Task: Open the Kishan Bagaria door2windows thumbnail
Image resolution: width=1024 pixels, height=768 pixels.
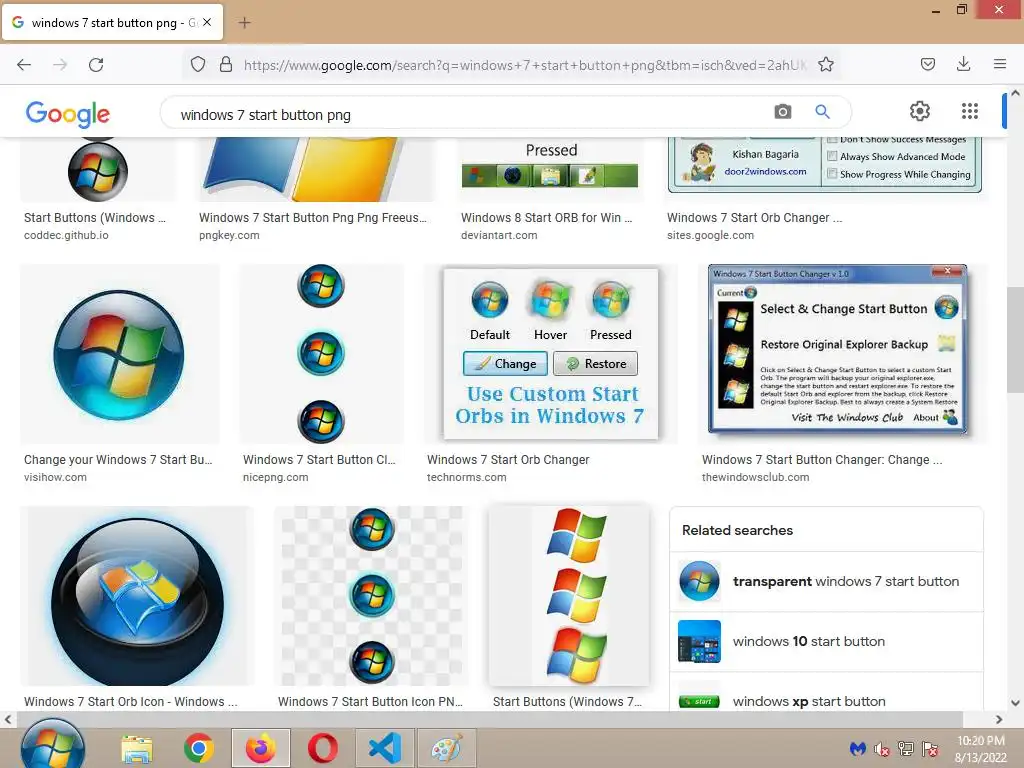Action: (825, 167)
